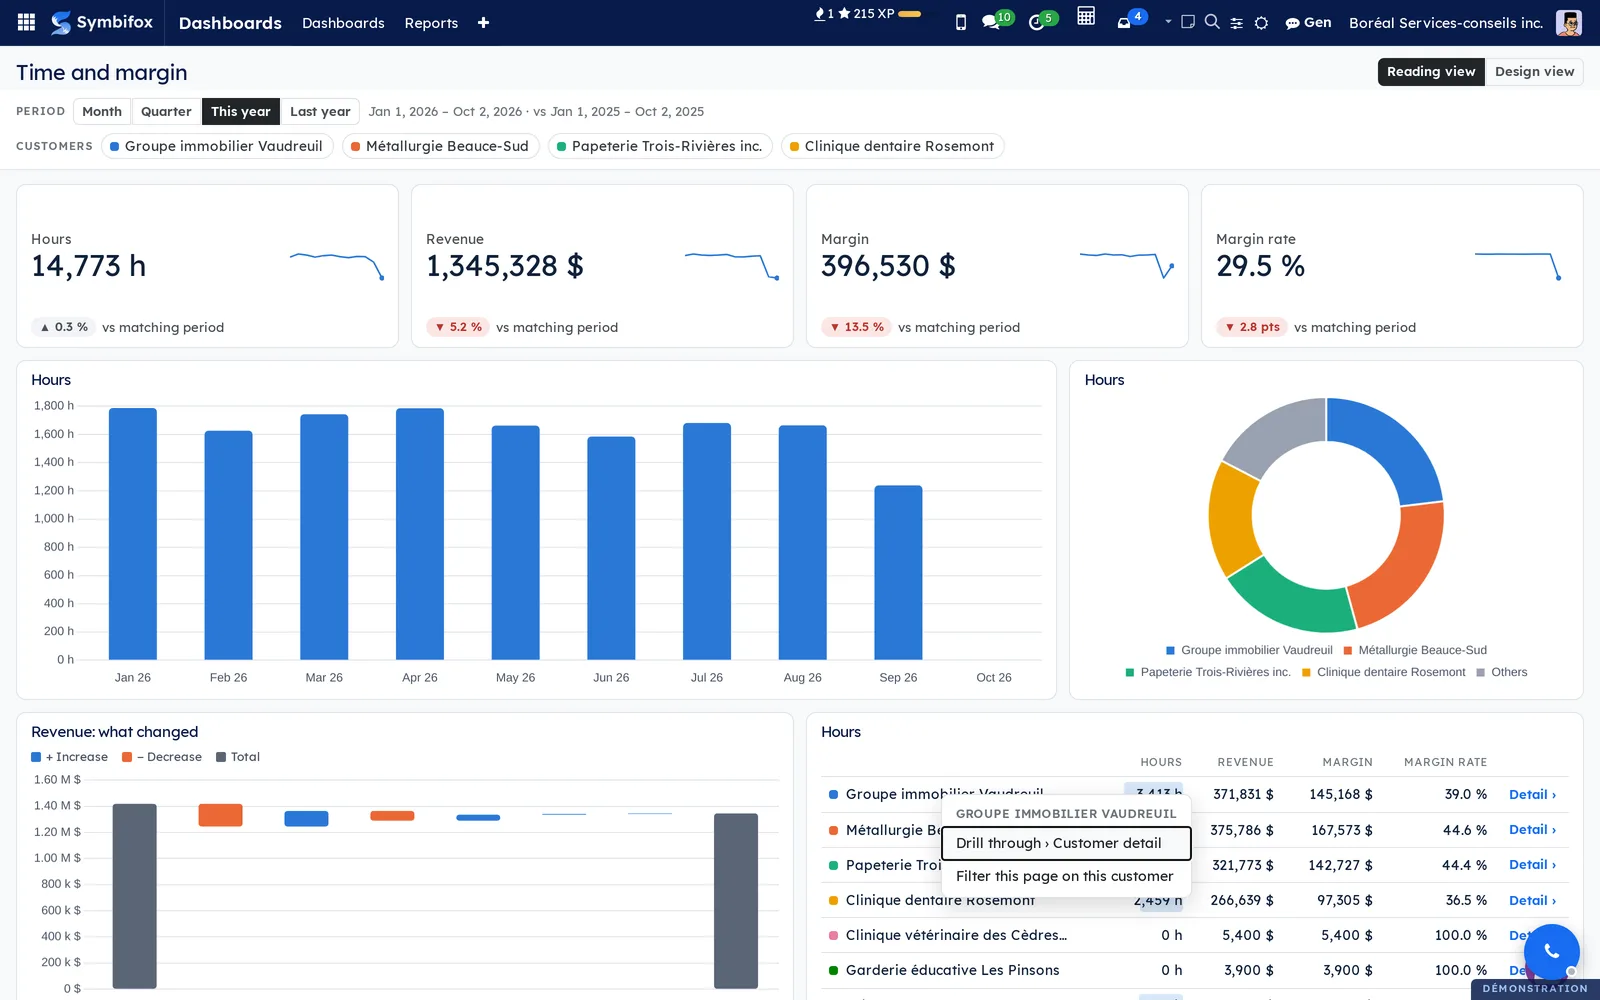Open the user avatar menu
Screen dimensions: 1600x1000
click(1569, 22)
